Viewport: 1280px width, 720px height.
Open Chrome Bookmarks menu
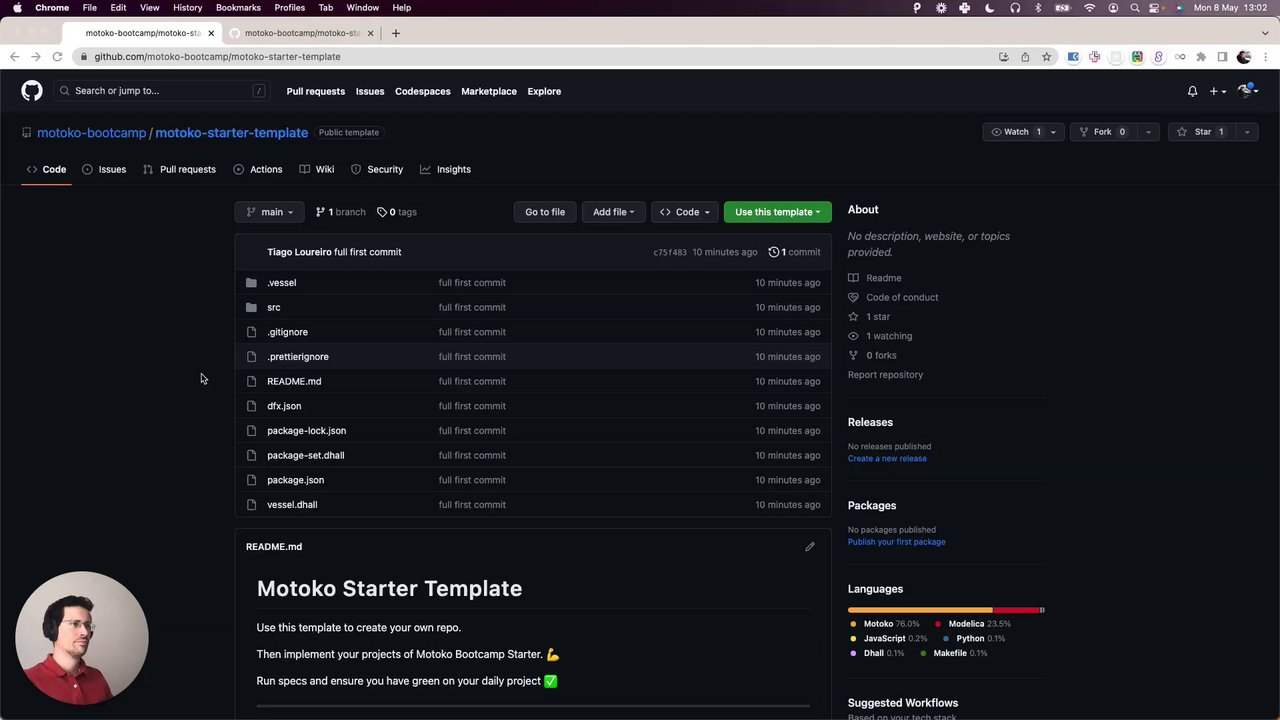click(238, 8)
